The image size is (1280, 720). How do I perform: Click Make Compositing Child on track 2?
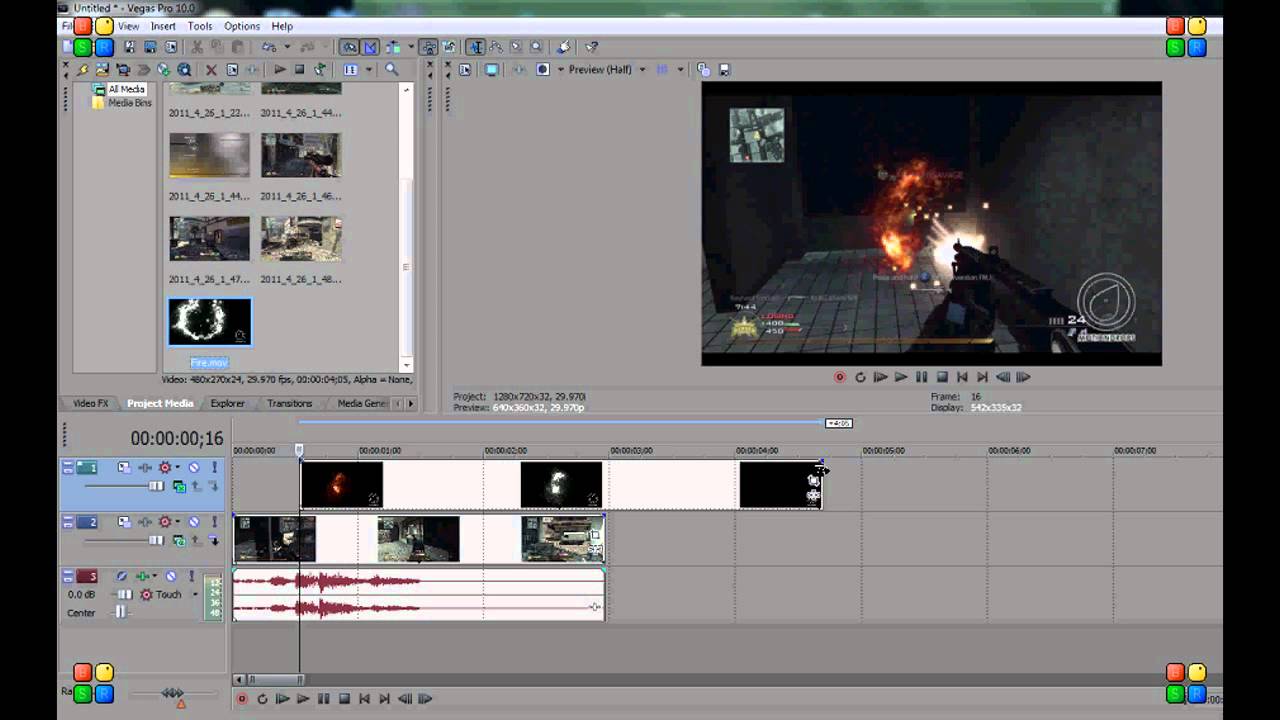(214, 540)
